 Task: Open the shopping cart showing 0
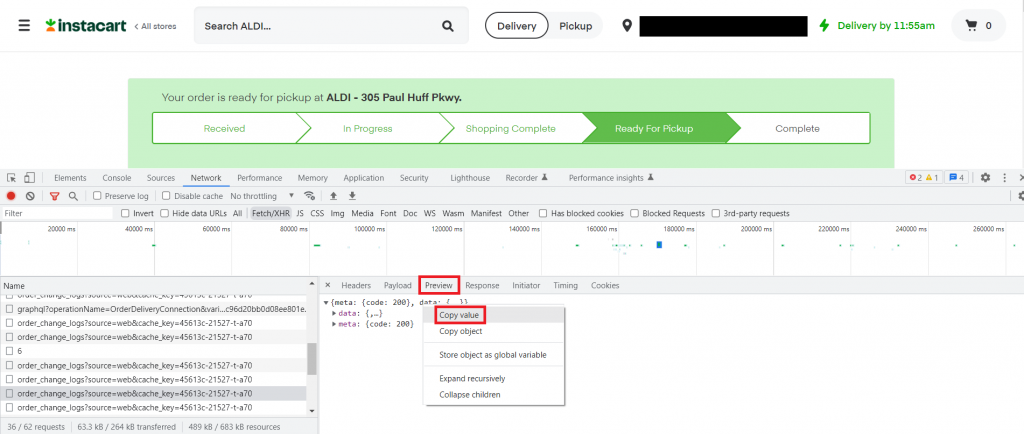pyautogui.click(x=978, y=26)
